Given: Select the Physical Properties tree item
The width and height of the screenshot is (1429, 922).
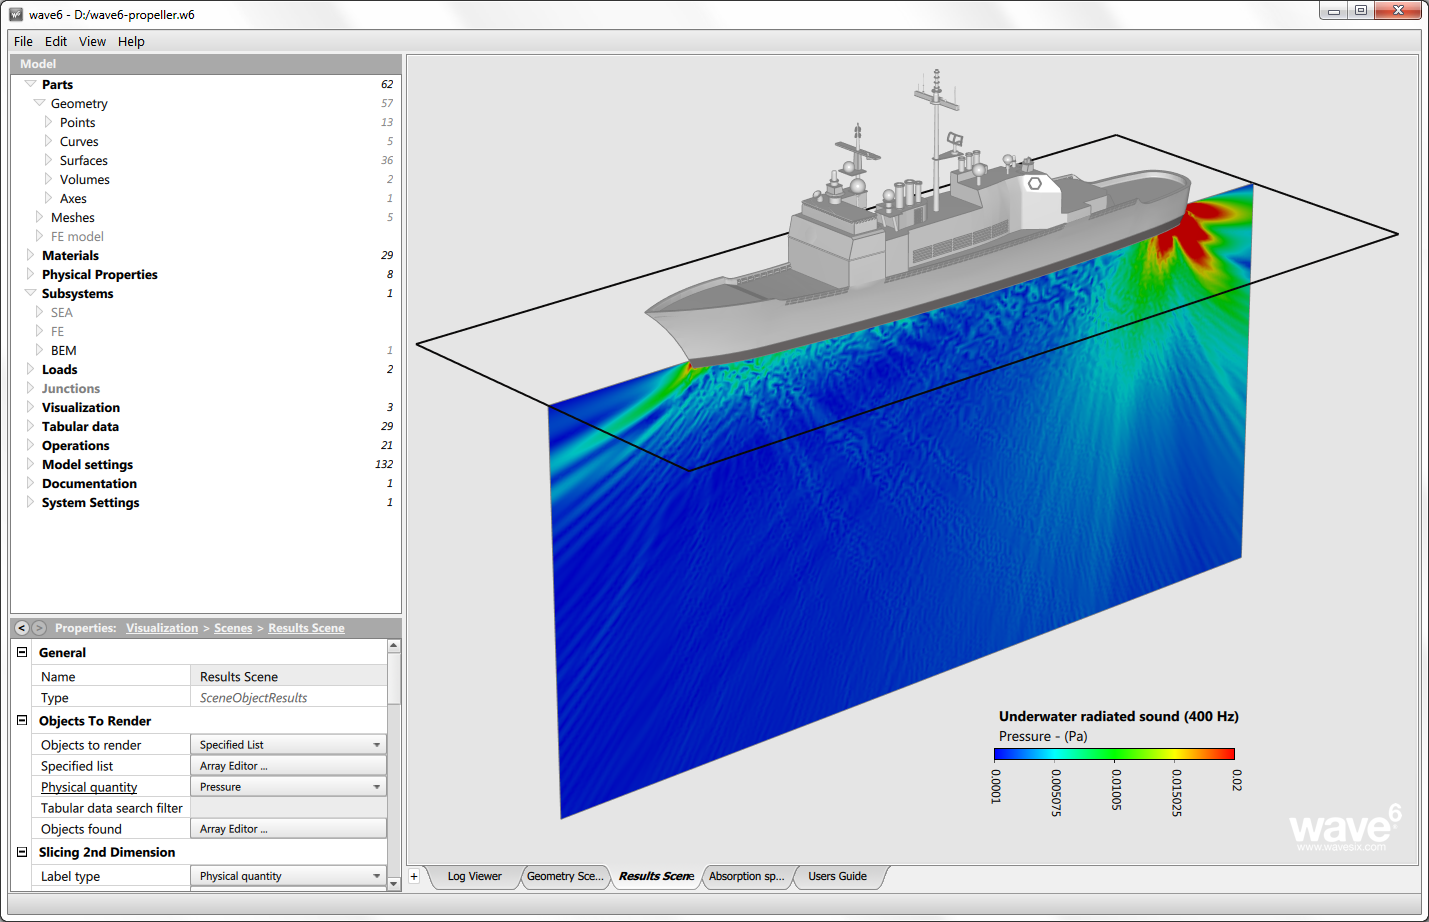Looking at the screenshot, I should [x=100, y=274].
